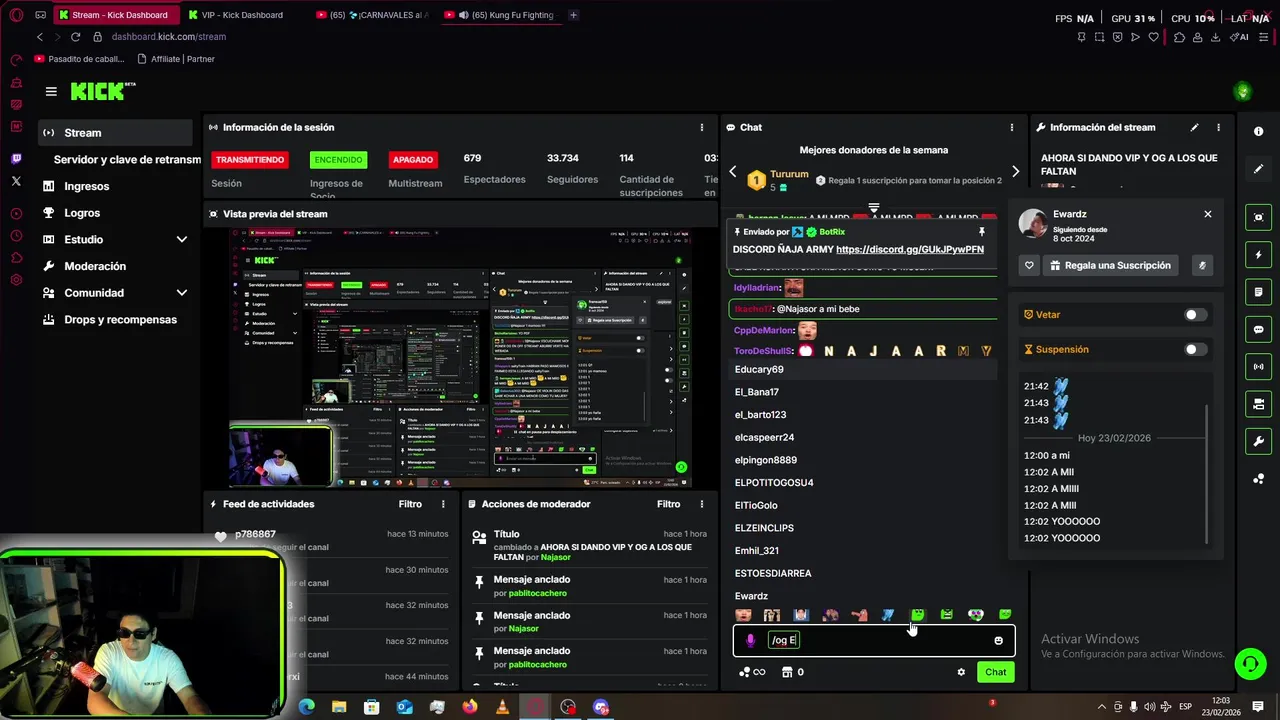
Task: Toggle the Vetar ban switch
Action: [x=1196, y=315]
